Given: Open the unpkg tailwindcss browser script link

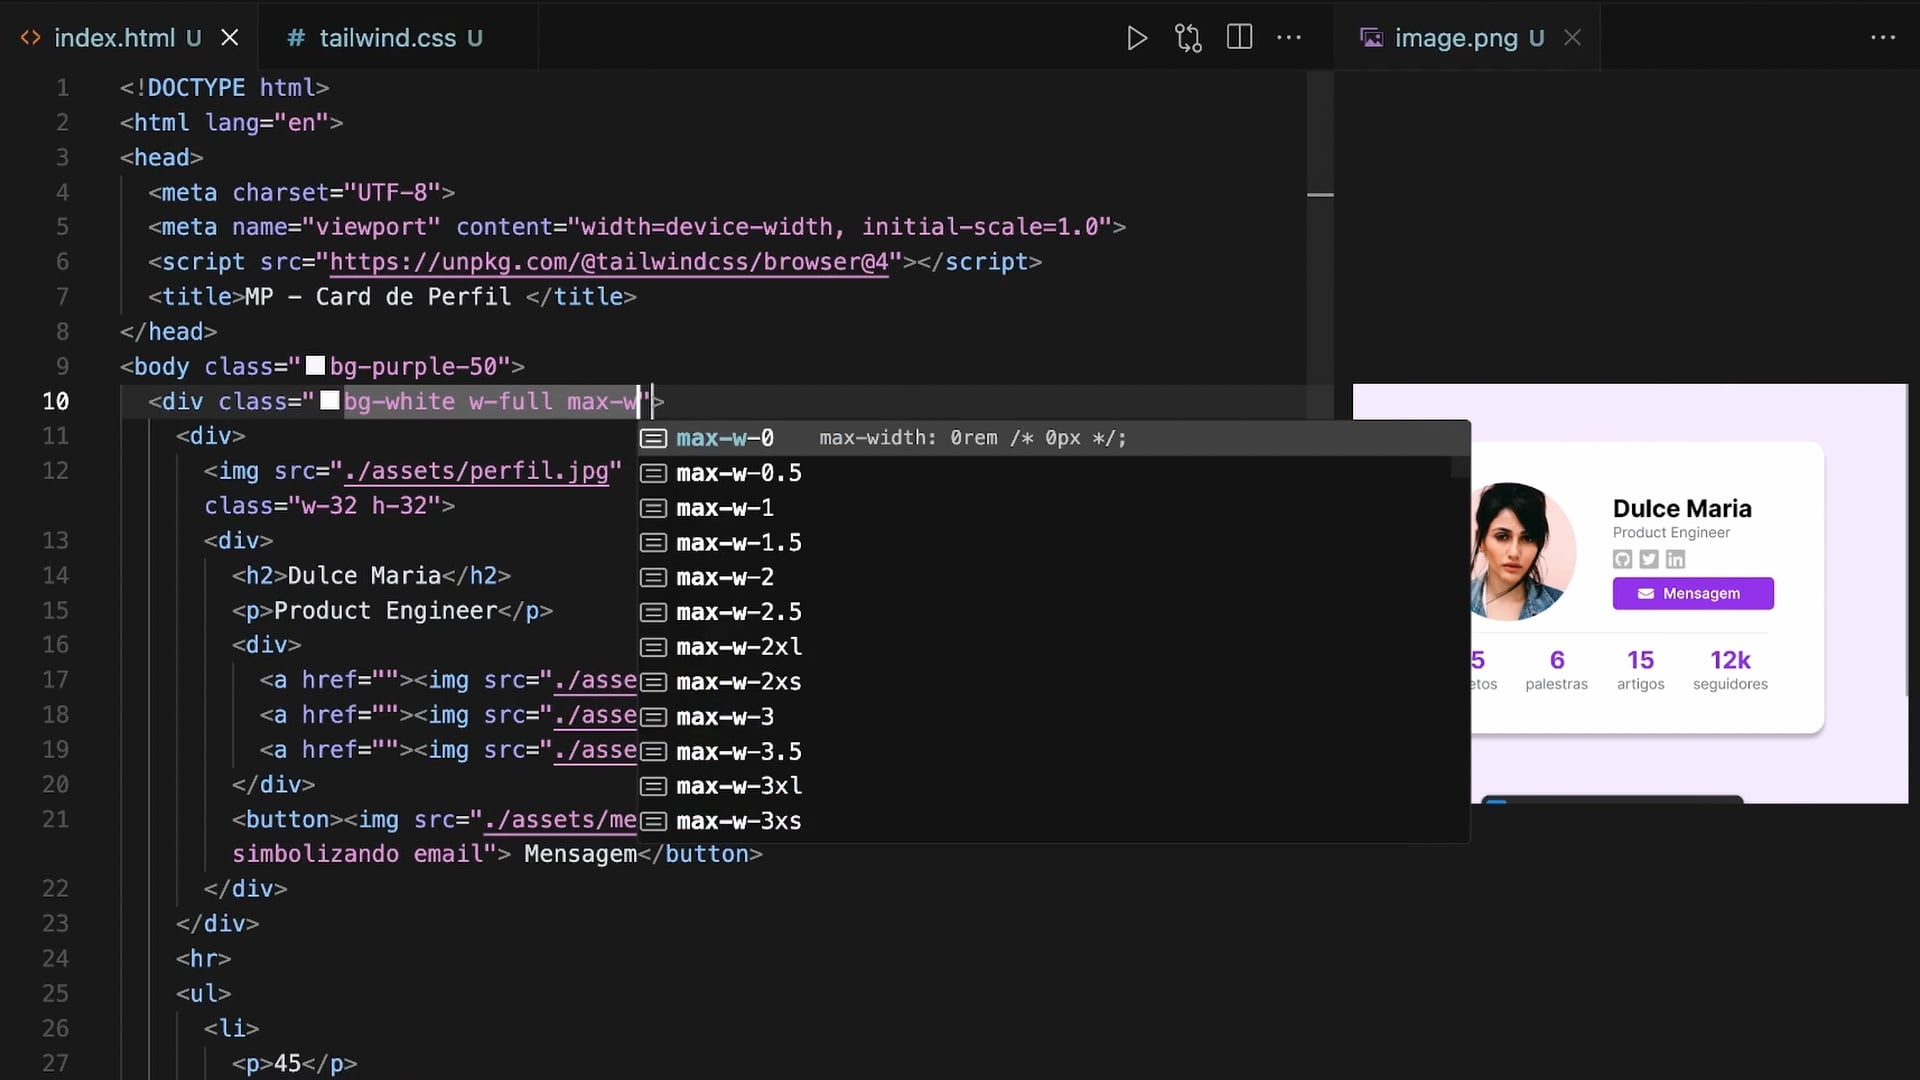Looking at the screenshot, I should 609,262.
